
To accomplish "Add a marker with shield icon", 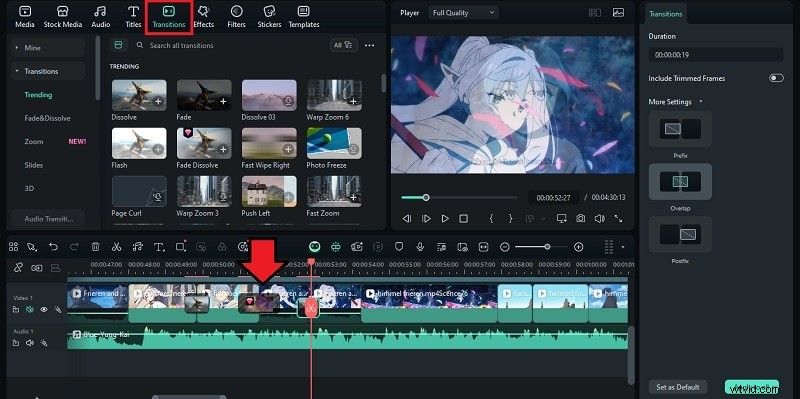I will click(399, 247).
